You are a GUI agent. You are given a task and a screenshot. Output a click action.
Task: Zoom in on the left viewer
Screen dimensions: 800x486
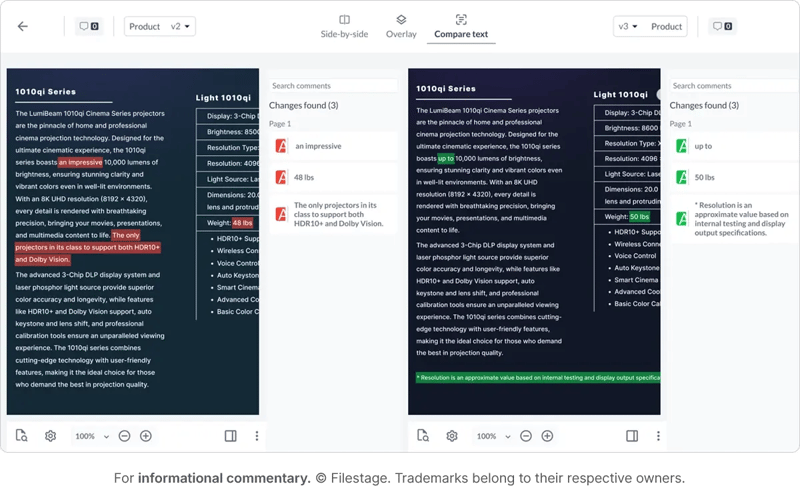click(146, 436)
